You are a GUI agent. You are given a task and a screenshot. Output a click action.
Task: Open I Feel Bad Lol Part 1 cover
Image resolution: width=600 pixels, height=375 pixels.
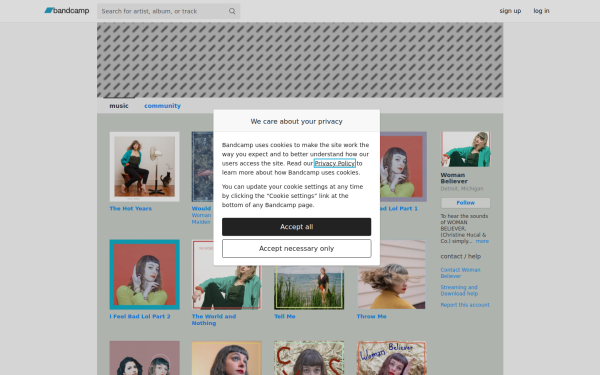click(x=403, y=167)
